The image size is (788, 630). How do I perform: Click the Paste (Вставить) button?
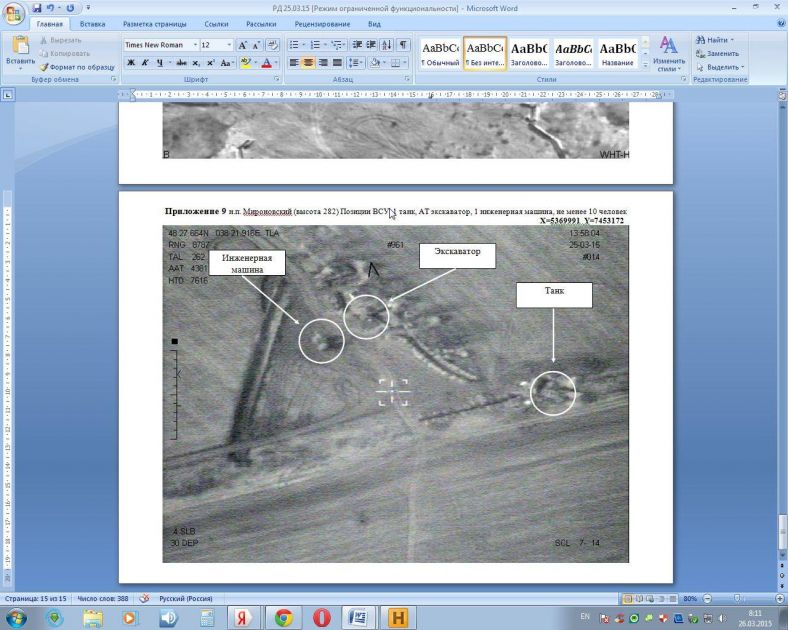click(x=19, y=52)
